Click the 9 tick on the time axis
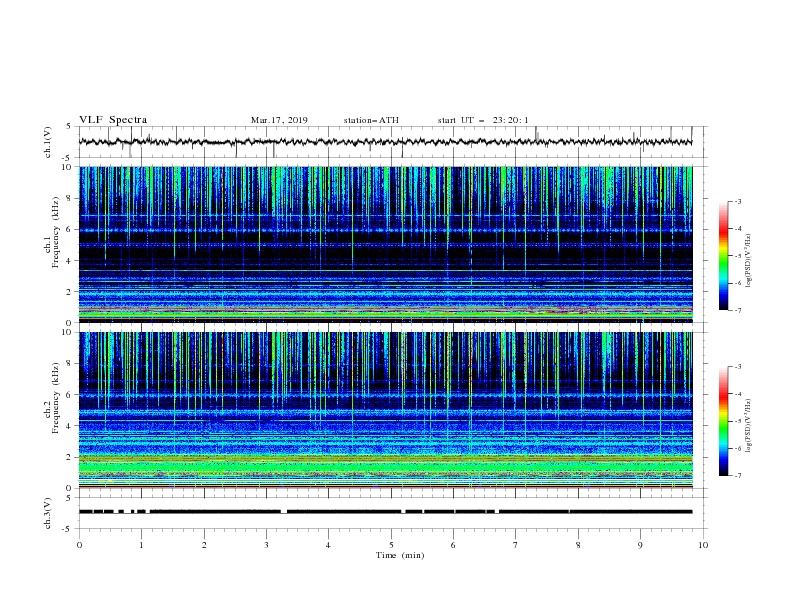This screenshot has height=612, width=792. [x=640, y=545]
